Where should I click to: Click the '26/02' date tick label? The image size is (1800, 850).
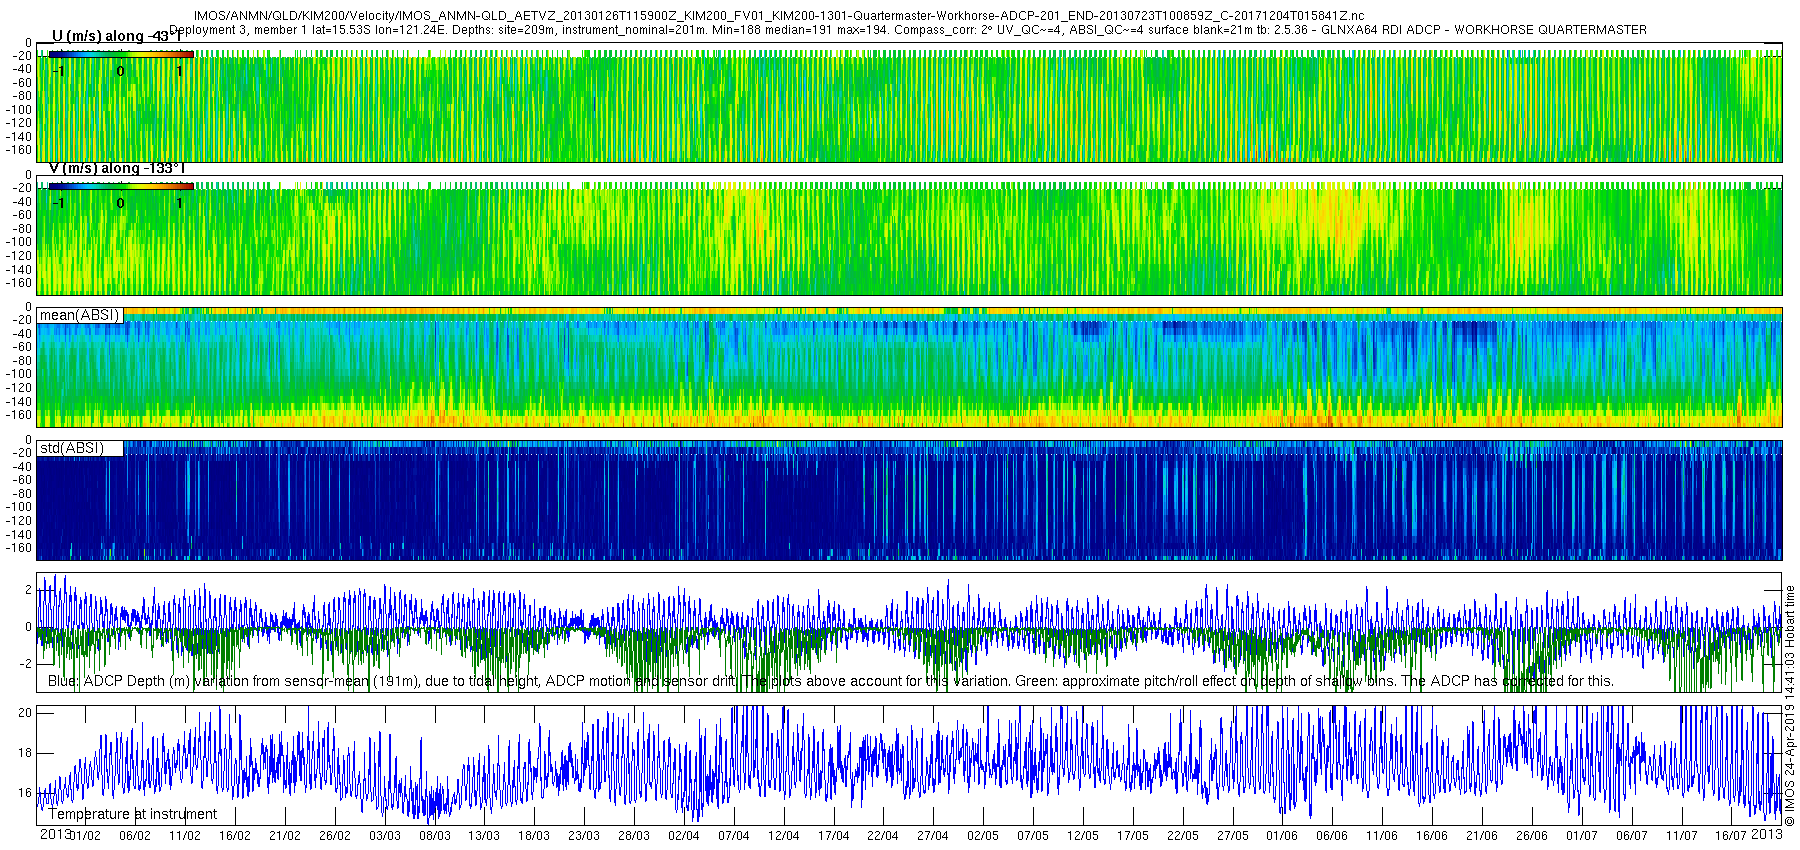[335, 836]
